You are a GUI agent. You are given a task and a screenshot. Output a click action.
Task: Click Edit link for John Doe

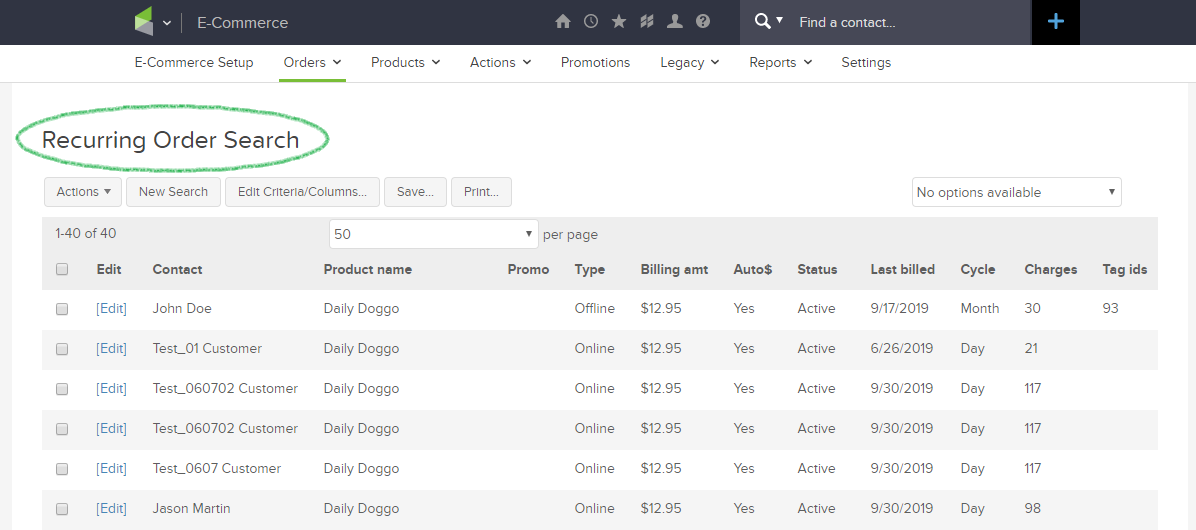(x=111, y=309)
